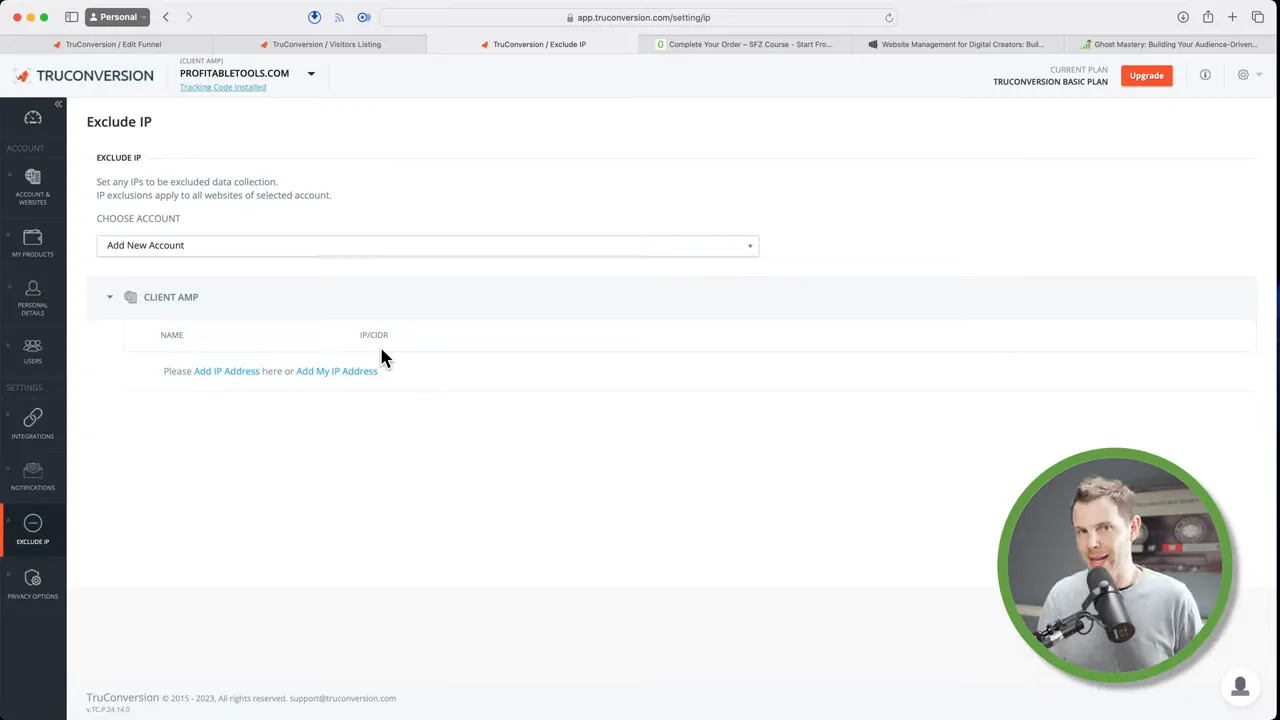This screenshot has width=1280, height=720.
Task: Show Safari downloads
Action: coord(1183,17)
